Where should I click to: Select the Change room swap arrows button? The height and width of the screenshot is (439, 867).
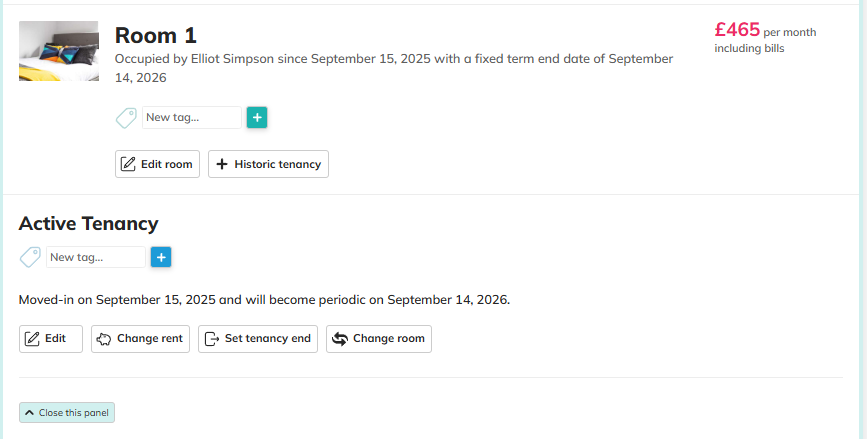(x=379, y=339)
